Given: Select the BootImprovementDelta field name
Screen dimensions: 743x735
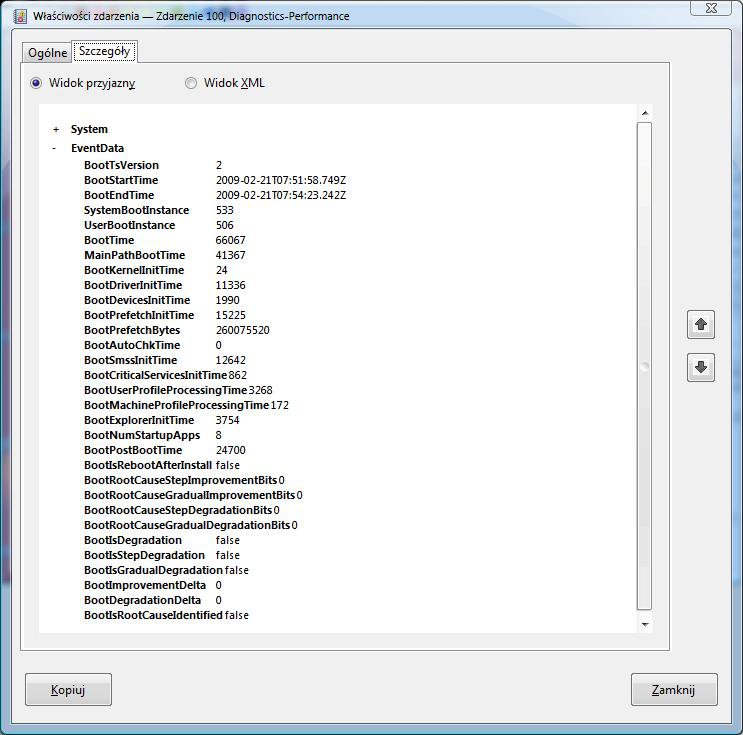Looking at the screenshot, I should (145, 586).
